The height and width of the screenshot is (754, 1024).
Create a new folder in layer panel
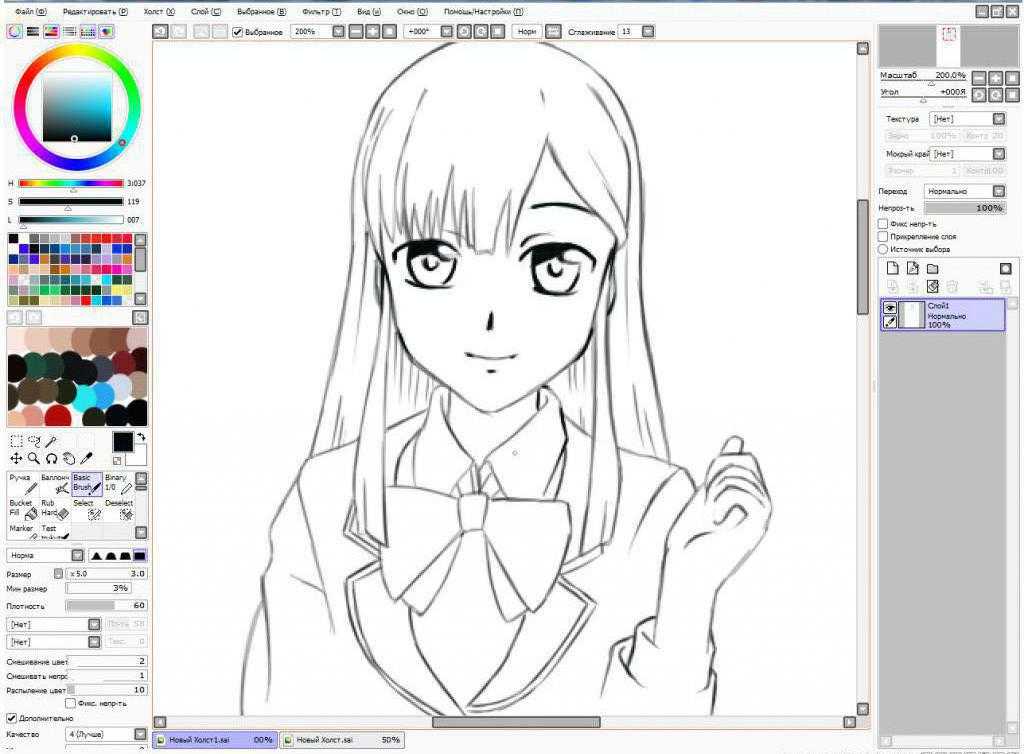click(932, 269)
